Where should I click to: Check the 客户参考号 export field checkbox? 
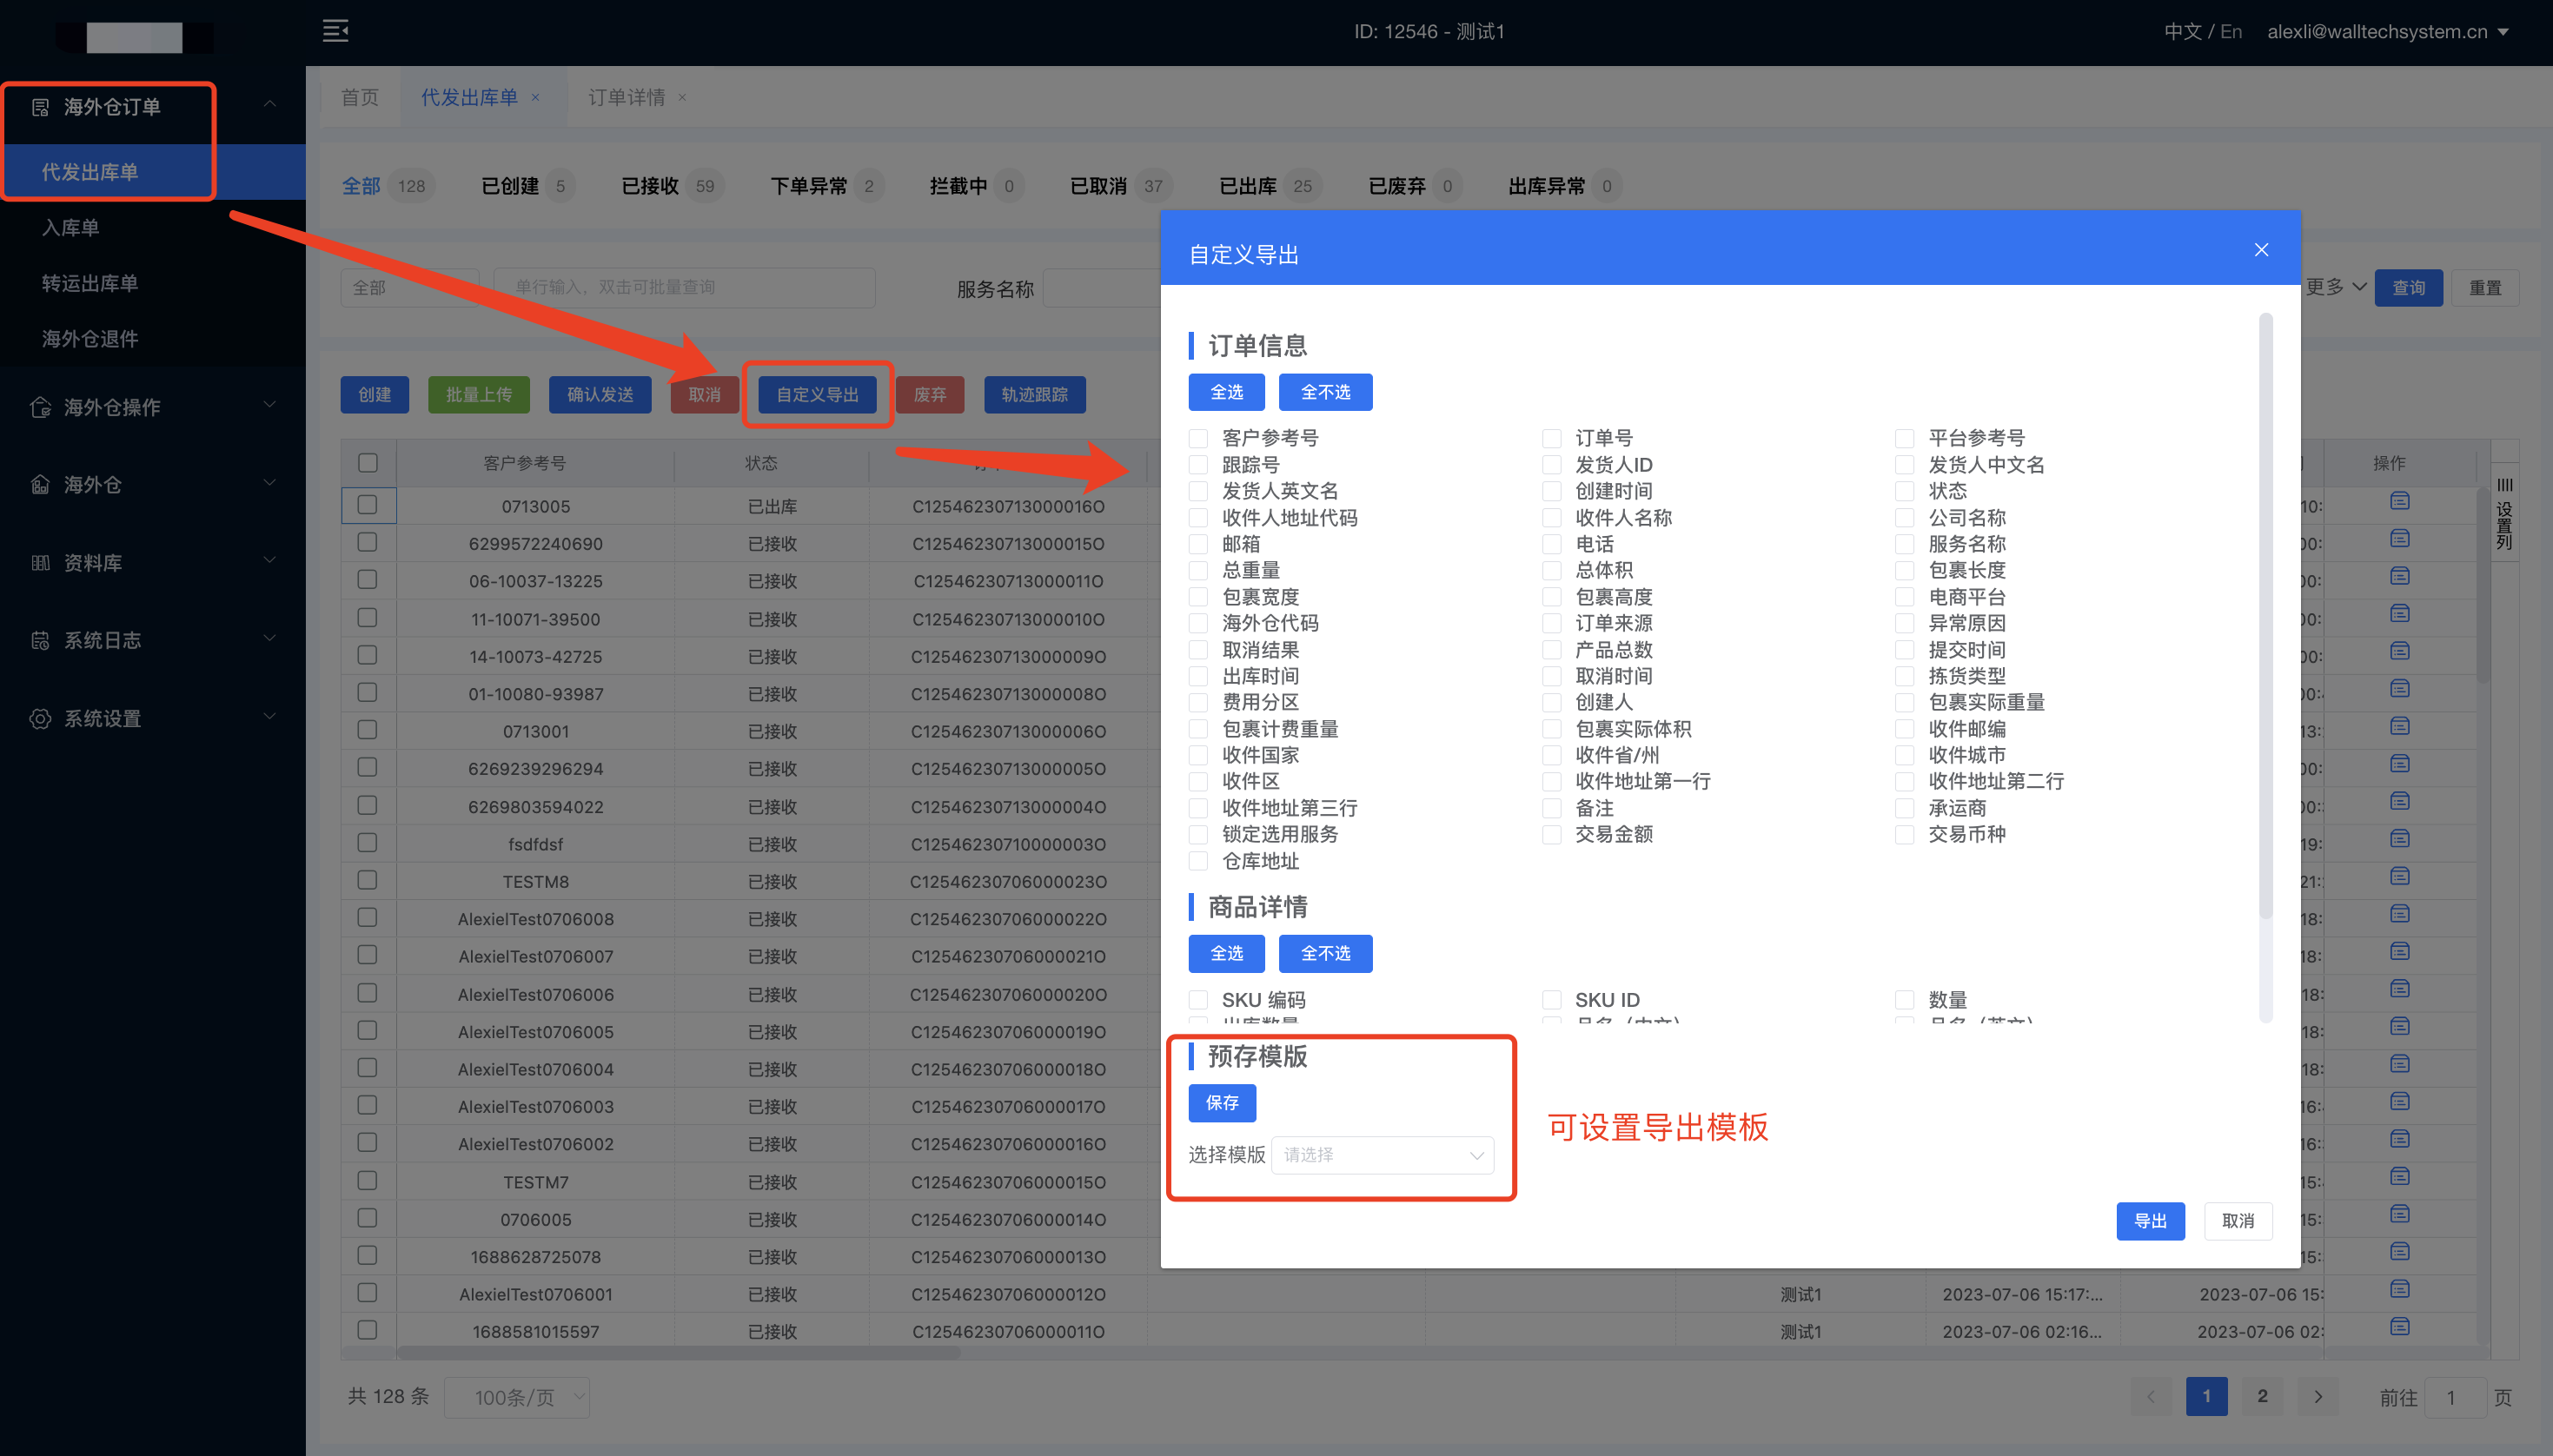click(1198, 439)
